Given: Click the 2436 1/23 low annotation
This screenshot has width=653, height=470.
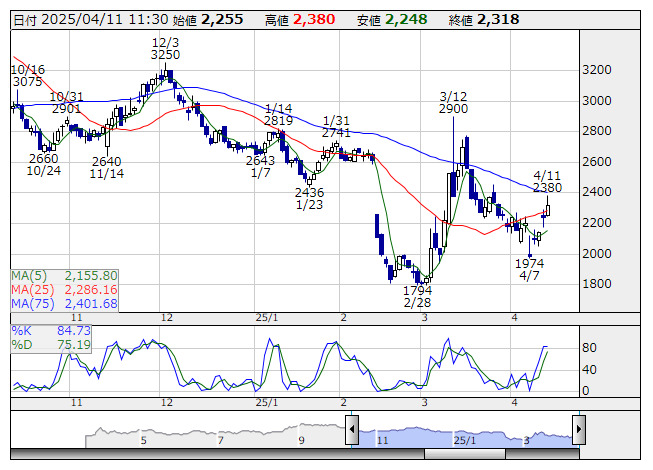Looking at the screenshot, I should [x=309, y=199].
